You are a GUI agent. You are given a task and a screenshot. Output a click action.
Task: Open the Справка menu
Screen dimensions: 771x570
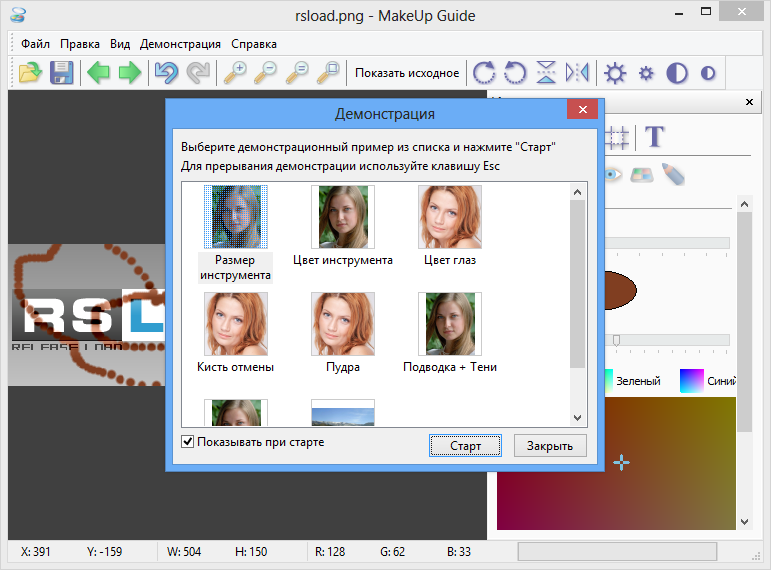(254, 44)
